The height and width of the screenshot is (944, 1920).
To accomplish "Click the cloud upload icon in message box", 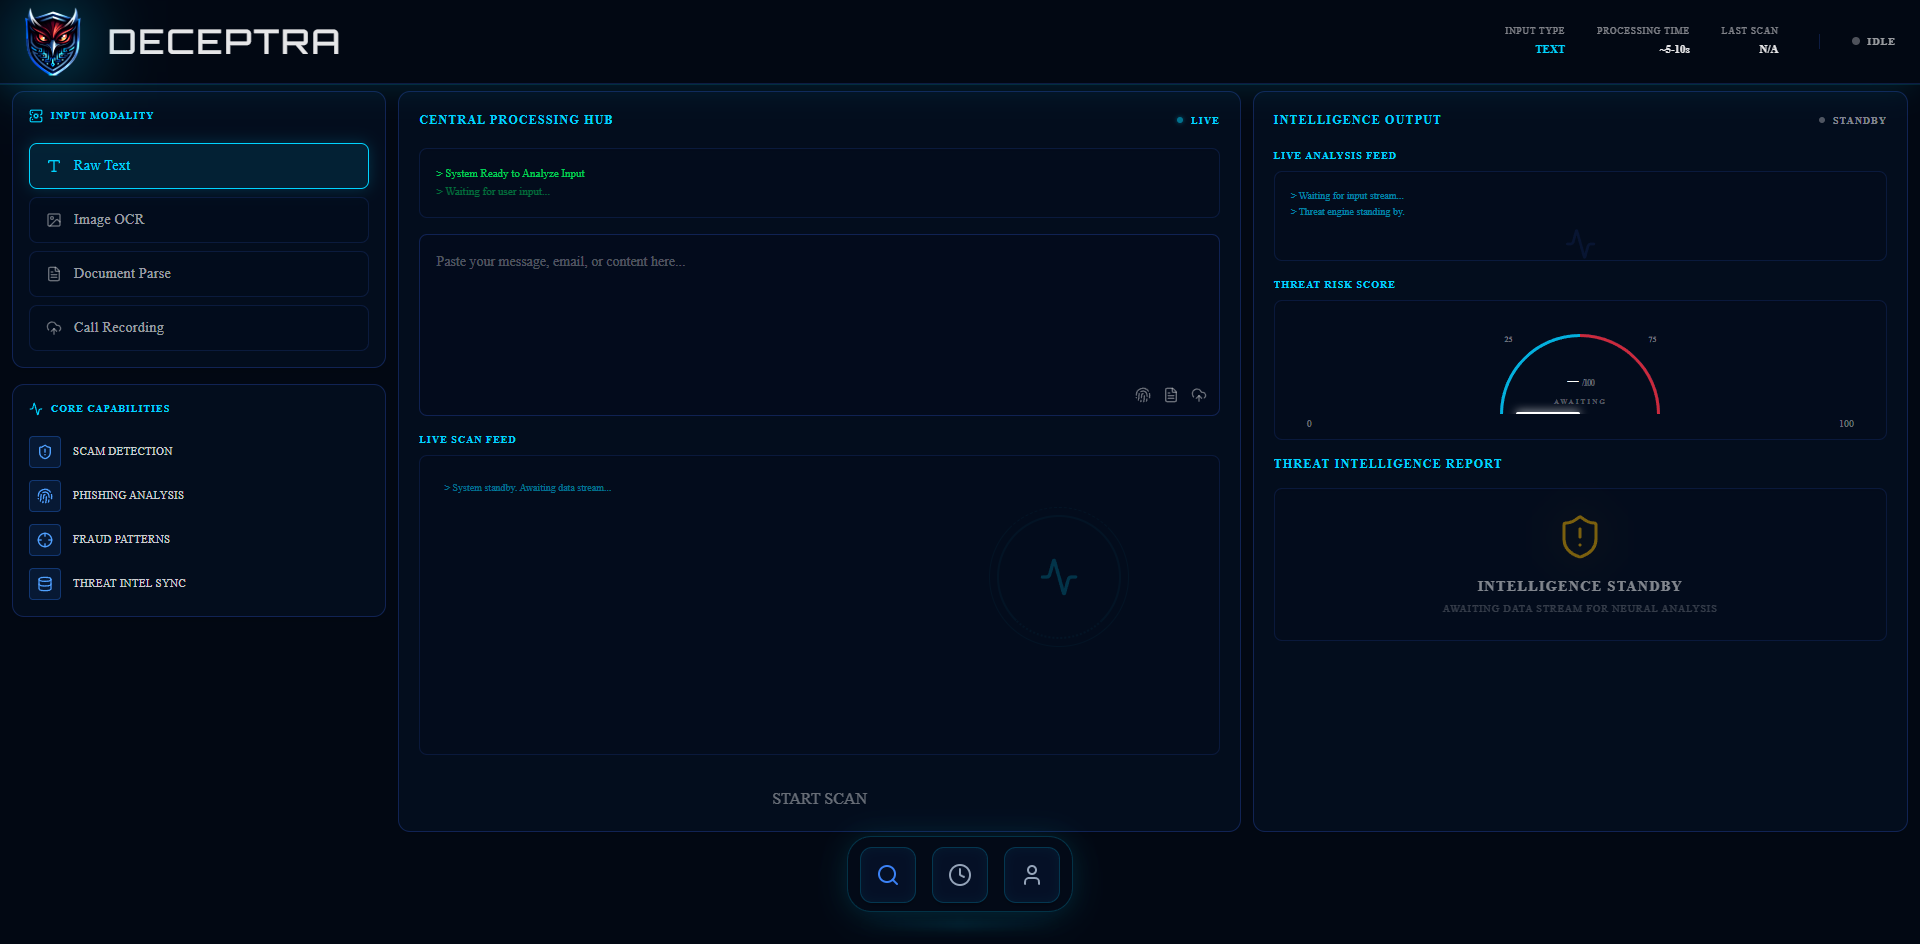I will coord(1199,395).
